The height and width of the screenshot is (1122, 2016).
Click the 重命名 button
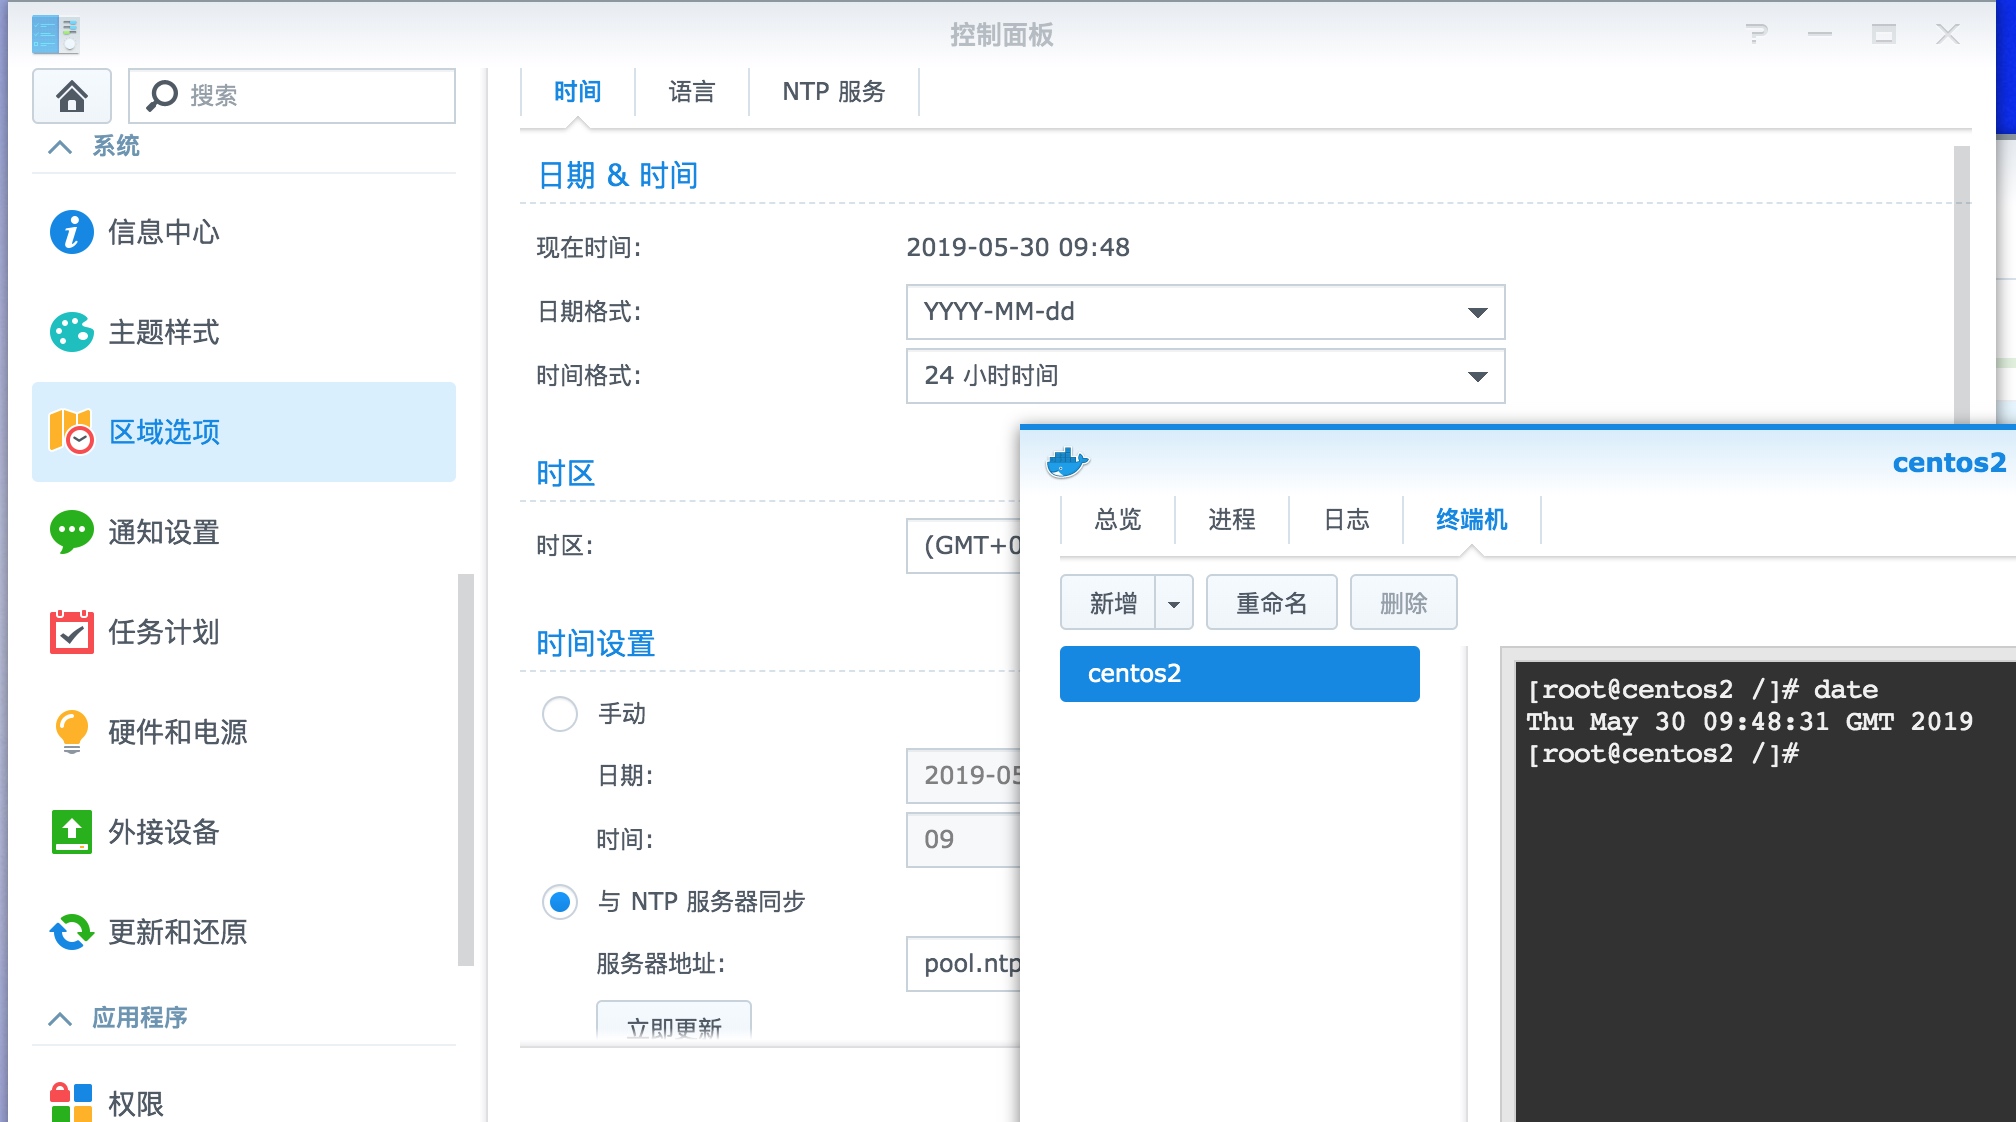click(x=1272, y=603)
